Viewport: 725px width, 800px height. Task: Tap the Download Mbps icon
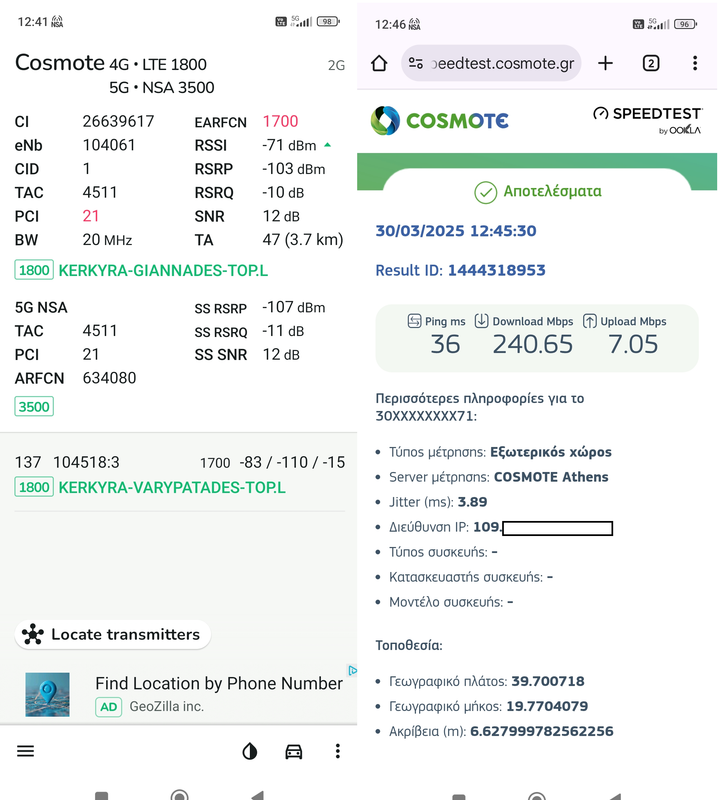[x=481, y=321]
